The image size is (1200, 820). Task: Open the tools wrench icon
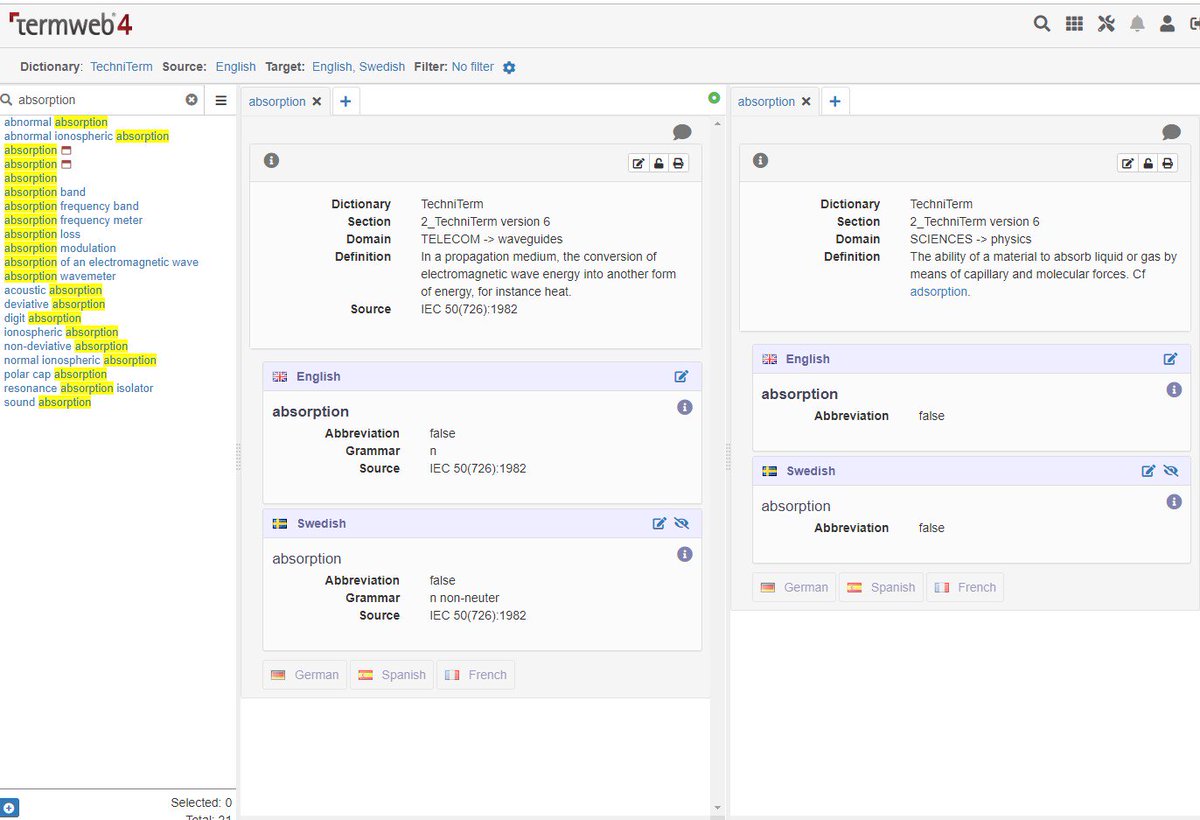1106,24
